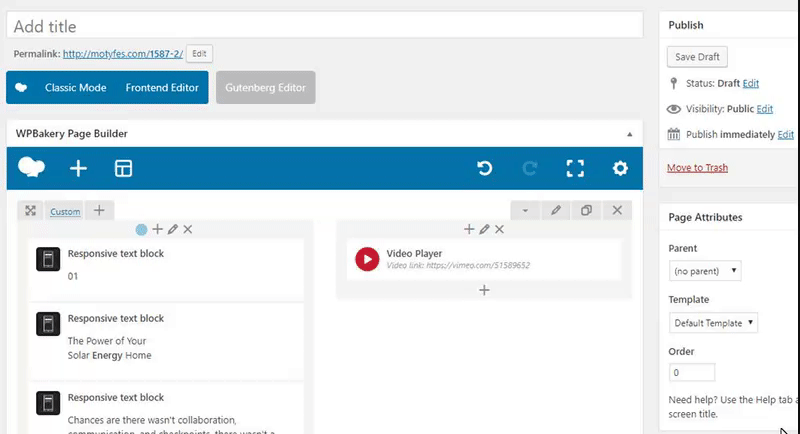Select the Video Player element title

[414, 253]
